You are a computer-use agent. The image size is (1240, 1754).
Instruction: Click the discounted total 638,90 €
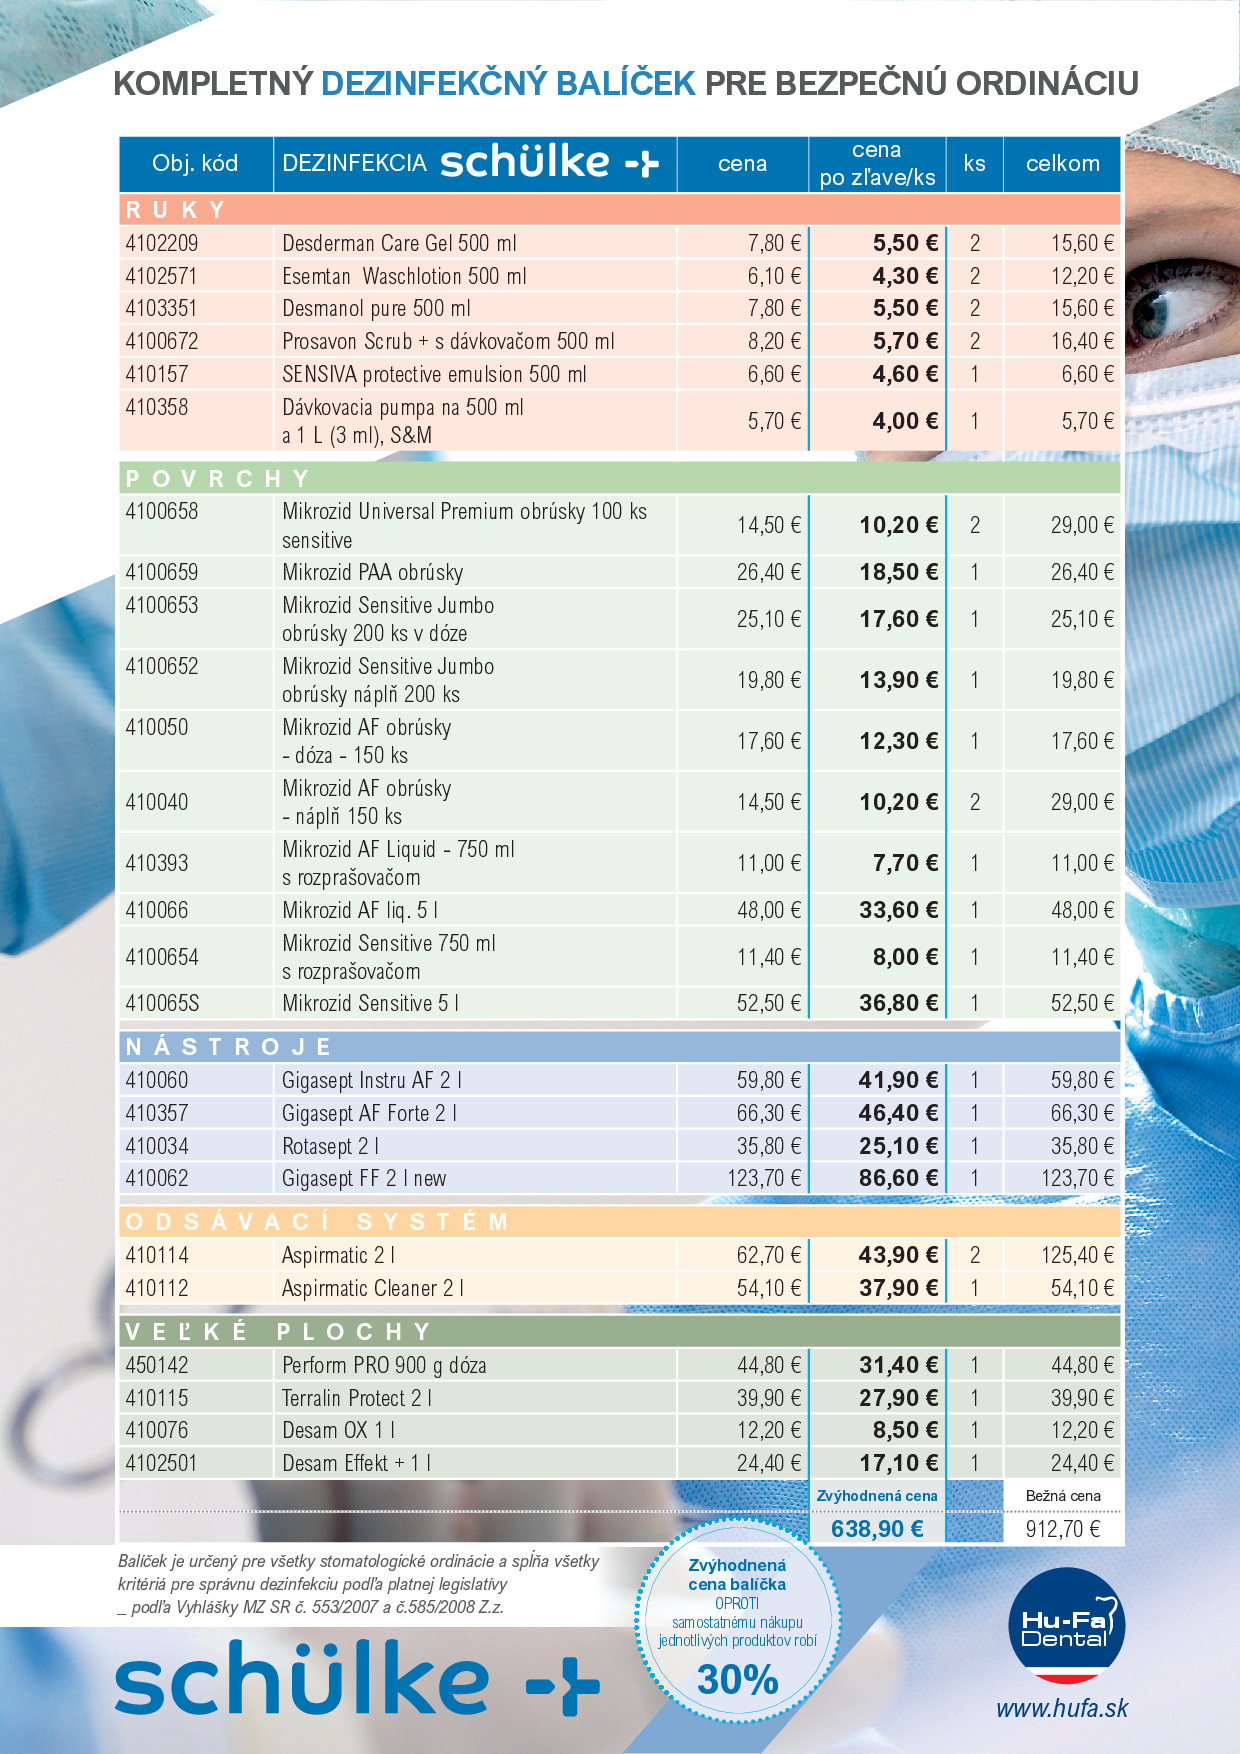tap(877, 1528)
